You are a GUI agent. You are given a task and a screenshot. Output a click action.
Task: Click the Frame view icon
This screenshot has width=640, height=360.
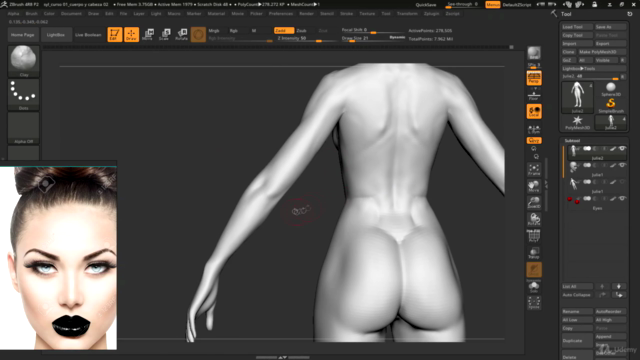click(x=534, y=169)
